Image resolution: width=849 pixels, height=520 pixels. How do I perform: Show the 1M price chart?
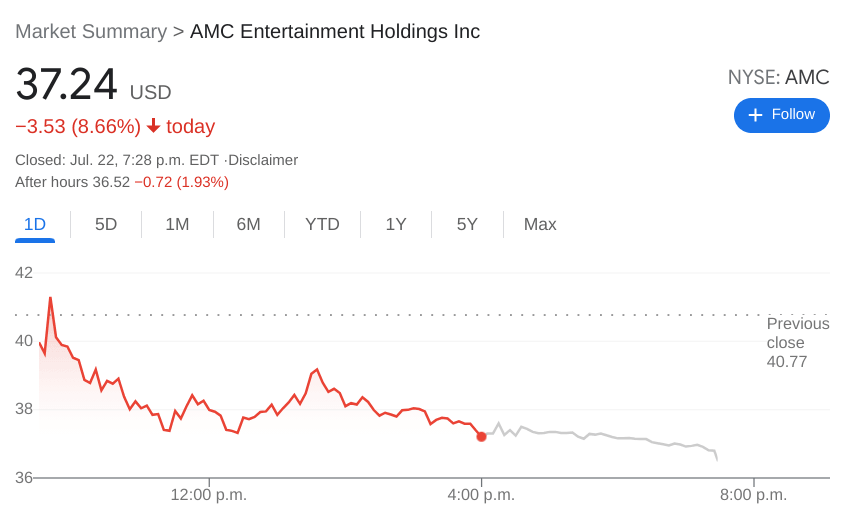[177, 224]
